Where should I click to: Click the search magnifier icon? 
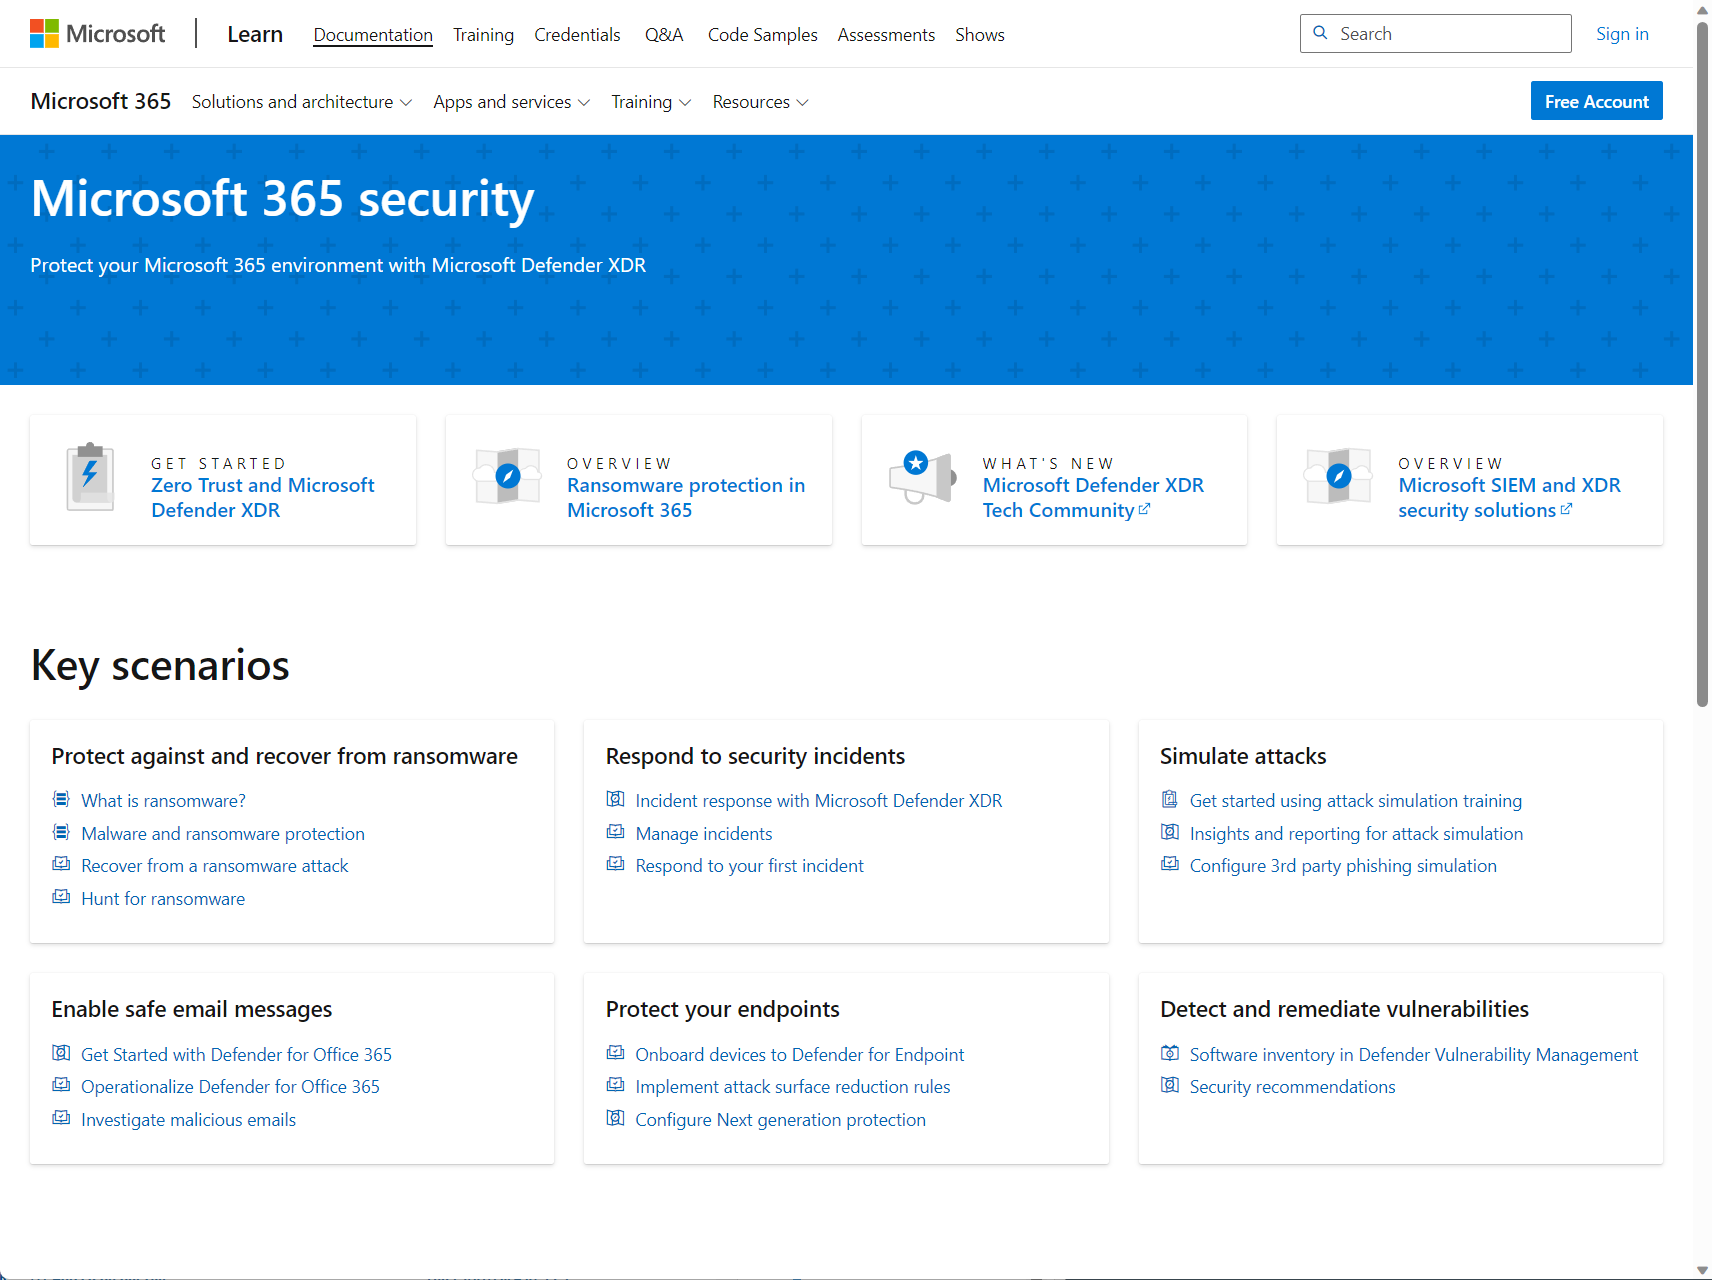coord(1320,33)
